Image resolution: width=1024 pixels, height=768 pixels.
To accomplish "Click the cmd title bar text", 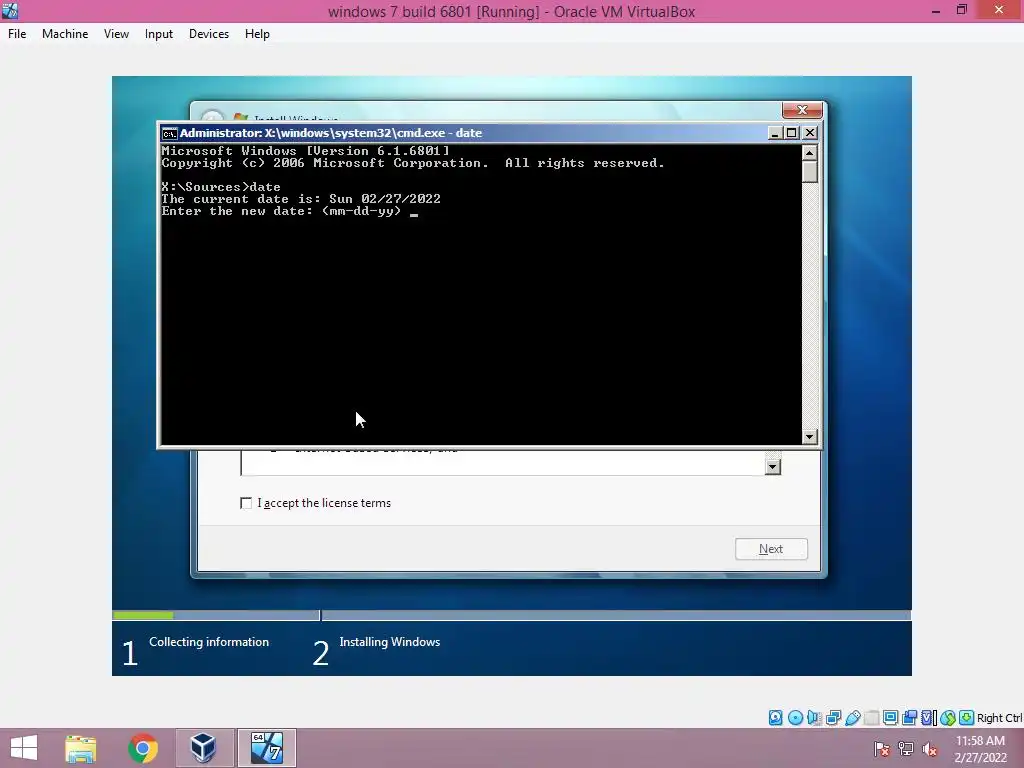I will coord(330,133).
